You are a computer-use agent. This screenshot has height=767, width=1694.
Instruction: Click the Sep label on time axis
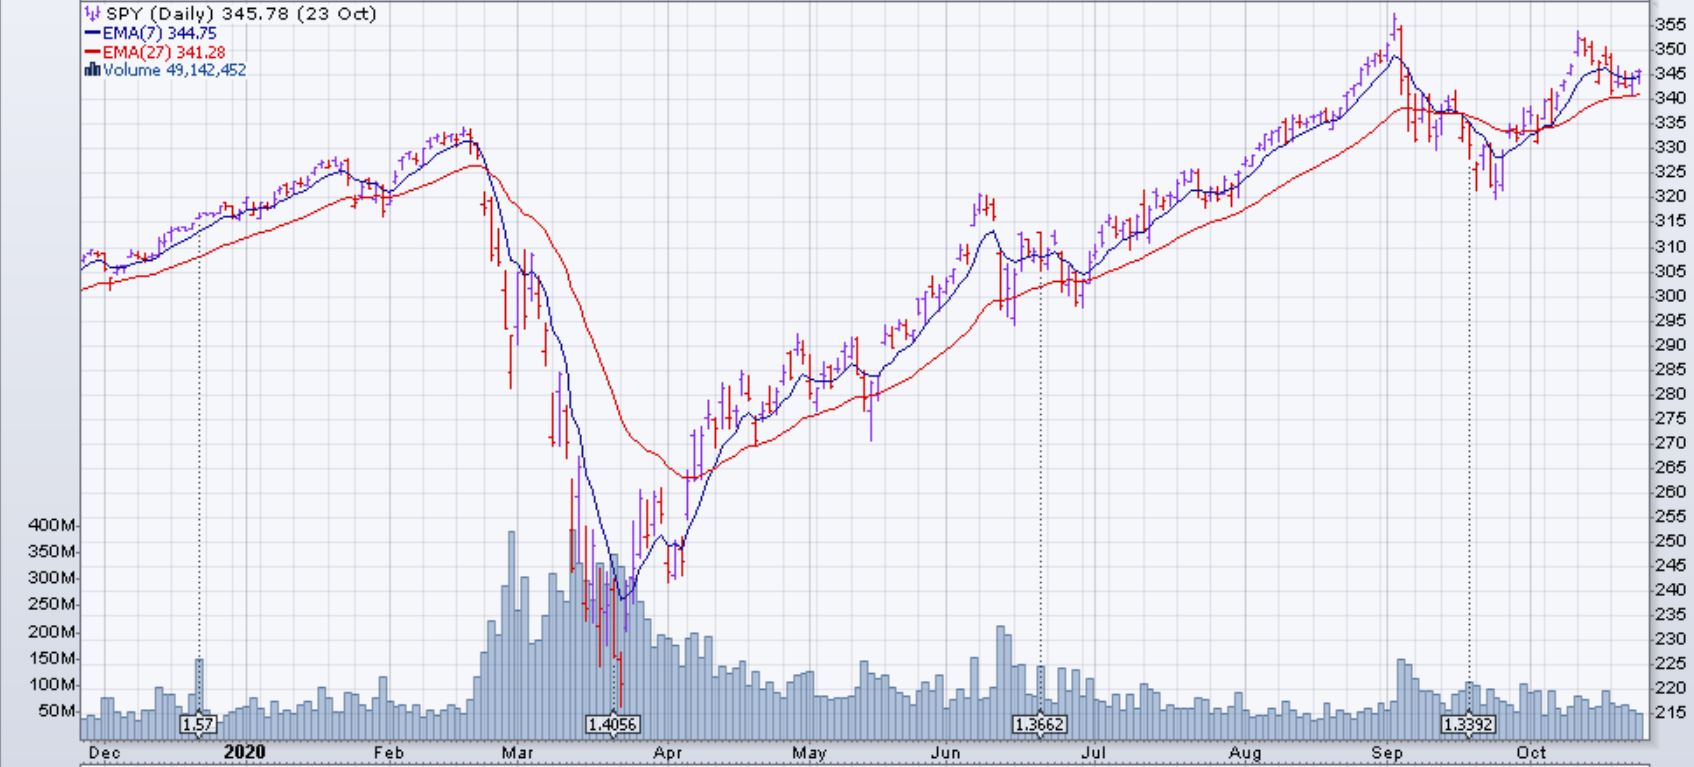tap(1387, 752)
